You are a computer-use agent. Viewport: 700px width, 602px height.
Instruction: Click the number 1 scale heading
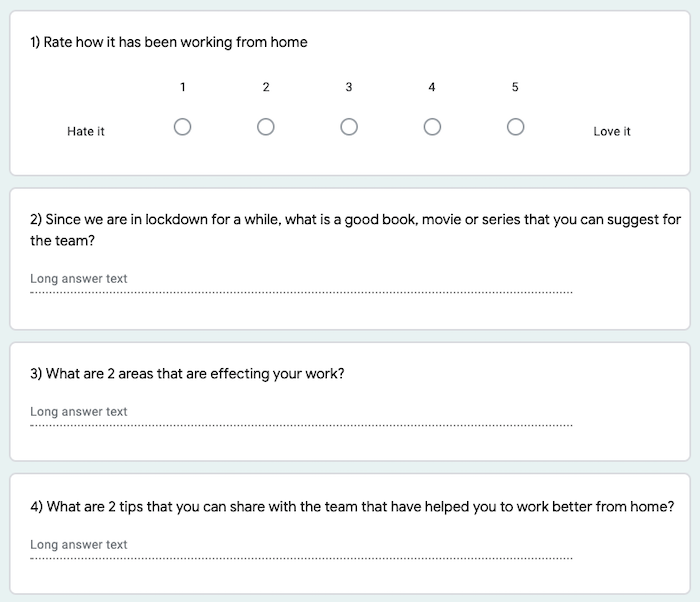[x=182, y=87]
